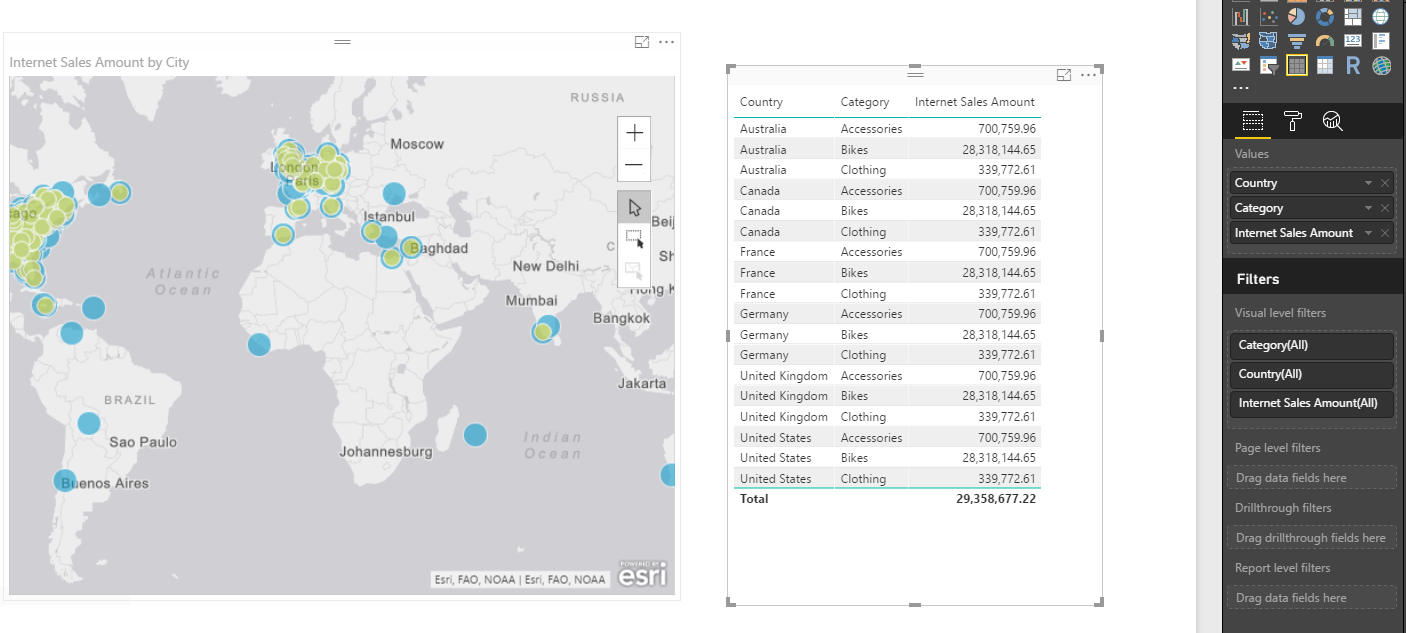The width and height of the screenshot is (1406, 633).
Task: Click the page level filters drop well
Action: click(1312, 478)
